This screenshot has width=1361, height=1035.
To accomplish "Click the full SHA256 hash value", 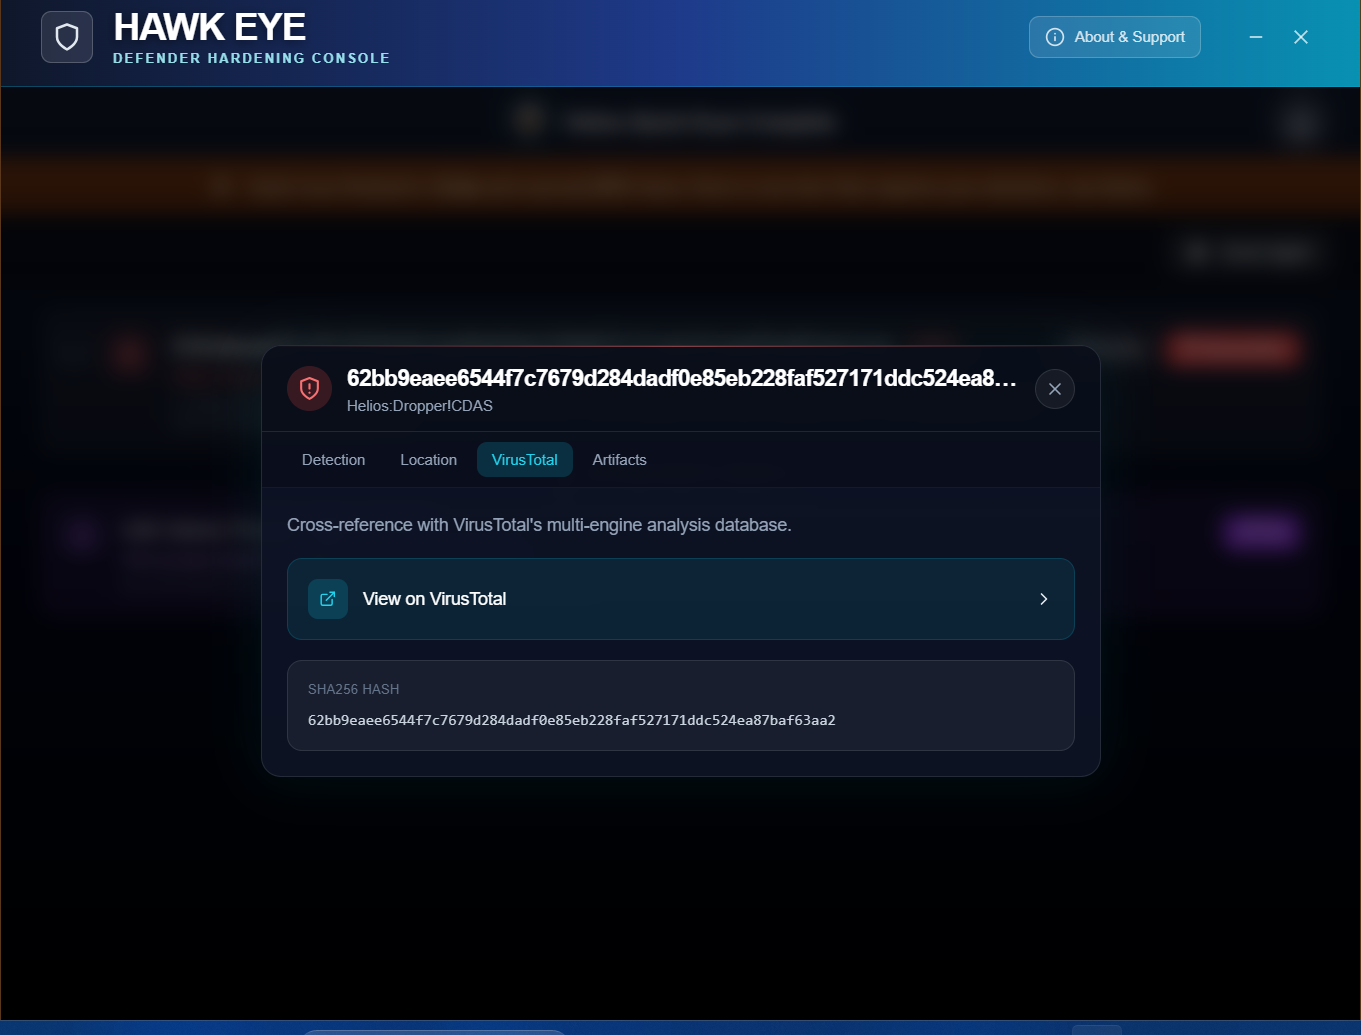I will click(x=572, y=720).
